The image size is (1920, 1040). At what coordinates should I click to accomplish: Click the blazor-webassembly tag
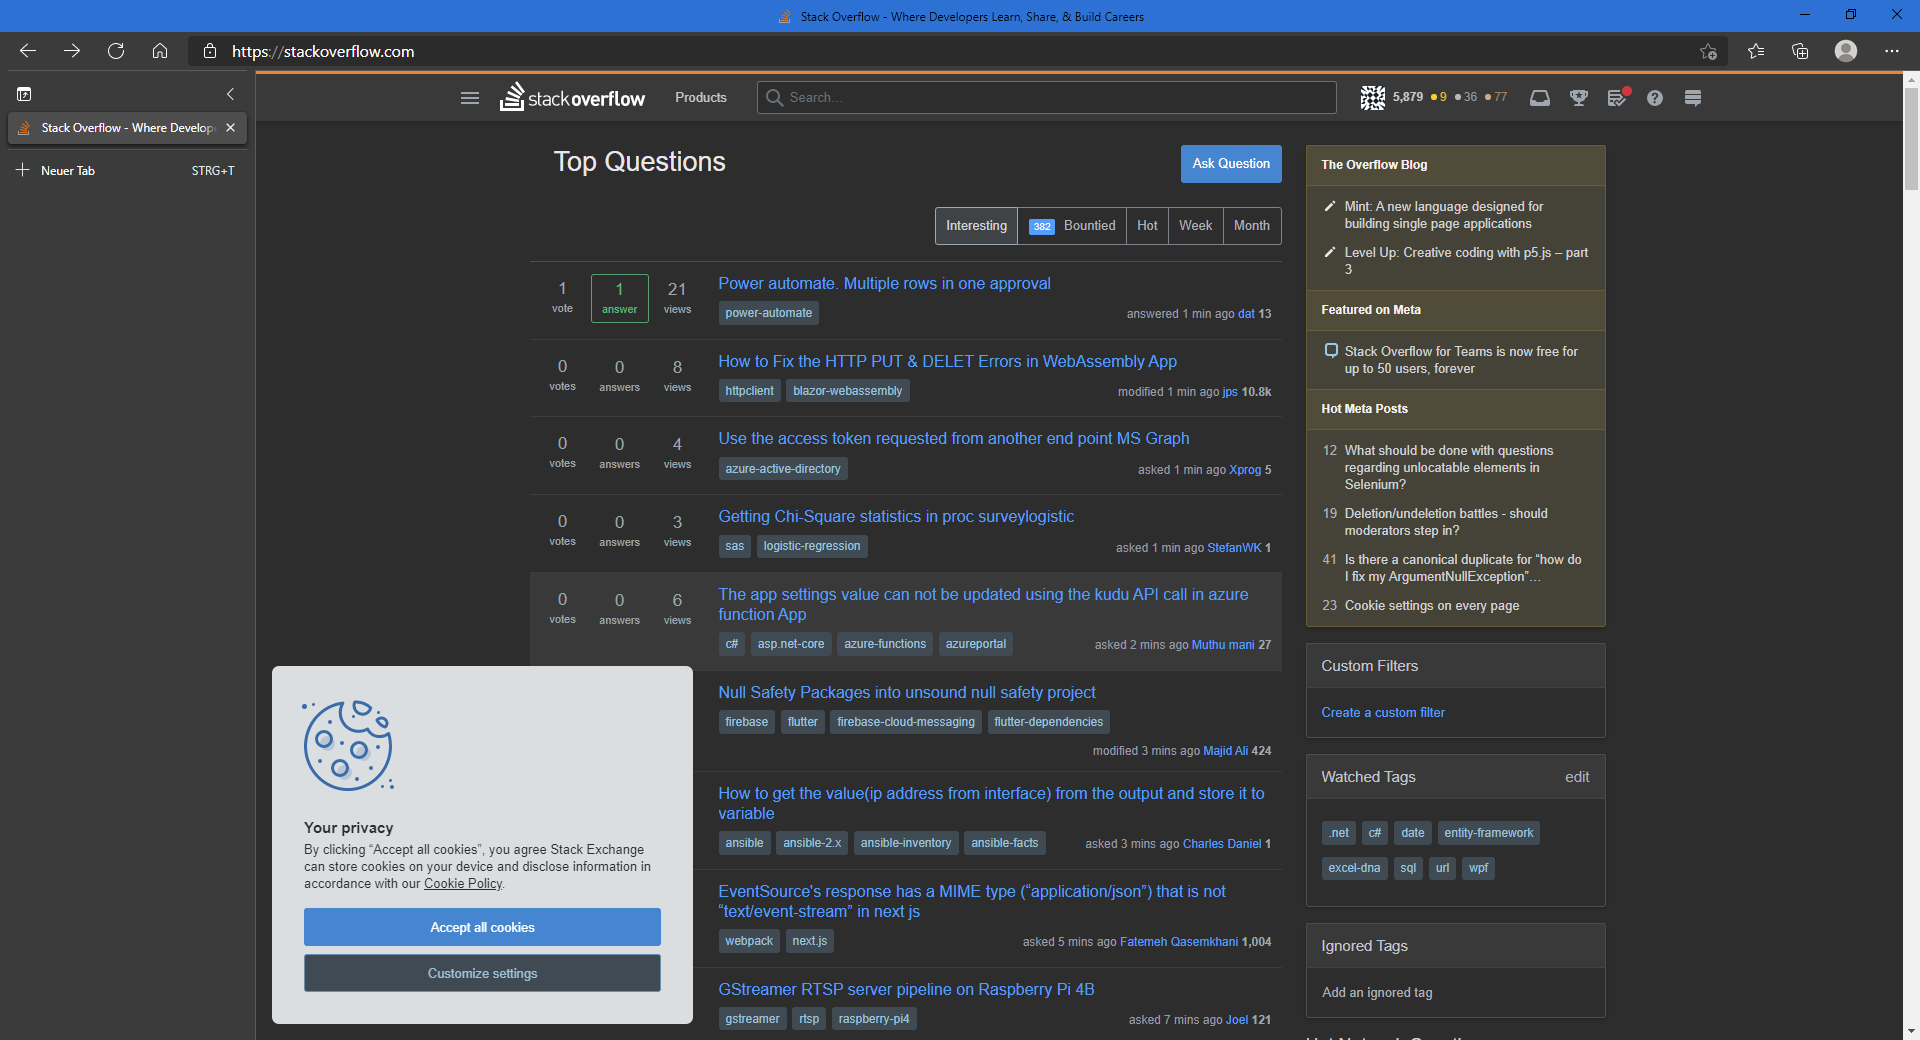tap(847, 391)
